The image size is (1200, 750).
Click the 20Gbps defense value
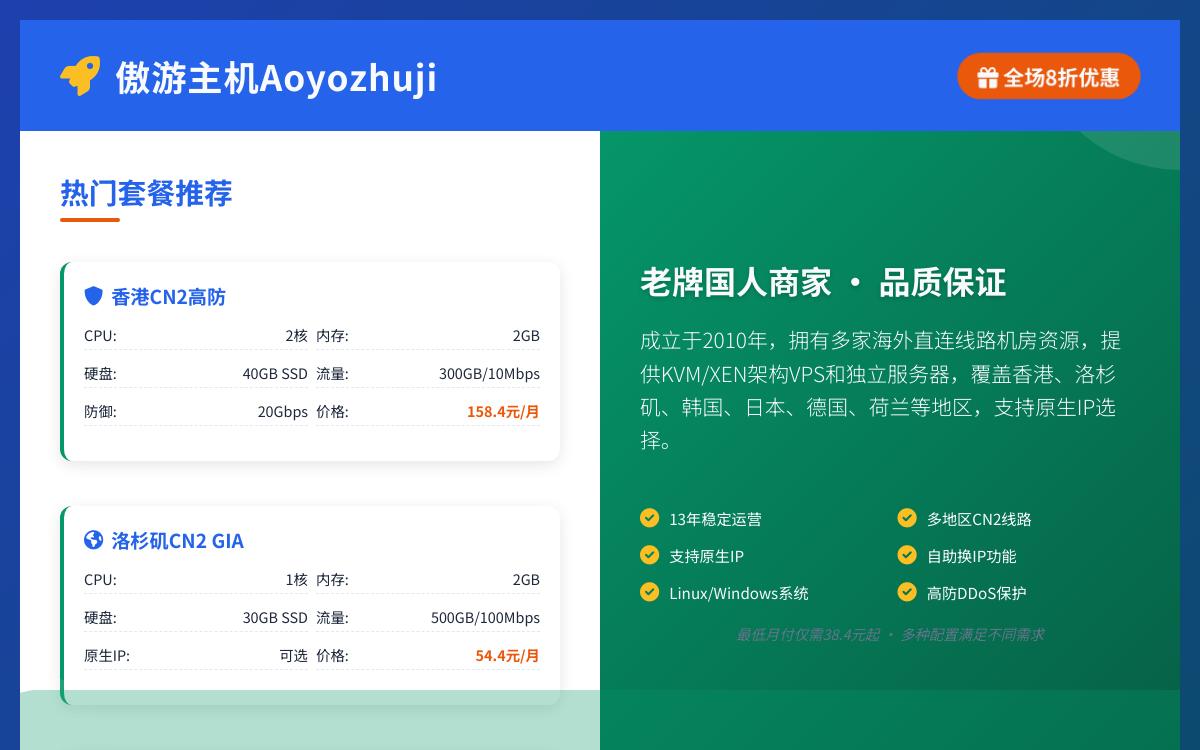(x=283, y=412)
